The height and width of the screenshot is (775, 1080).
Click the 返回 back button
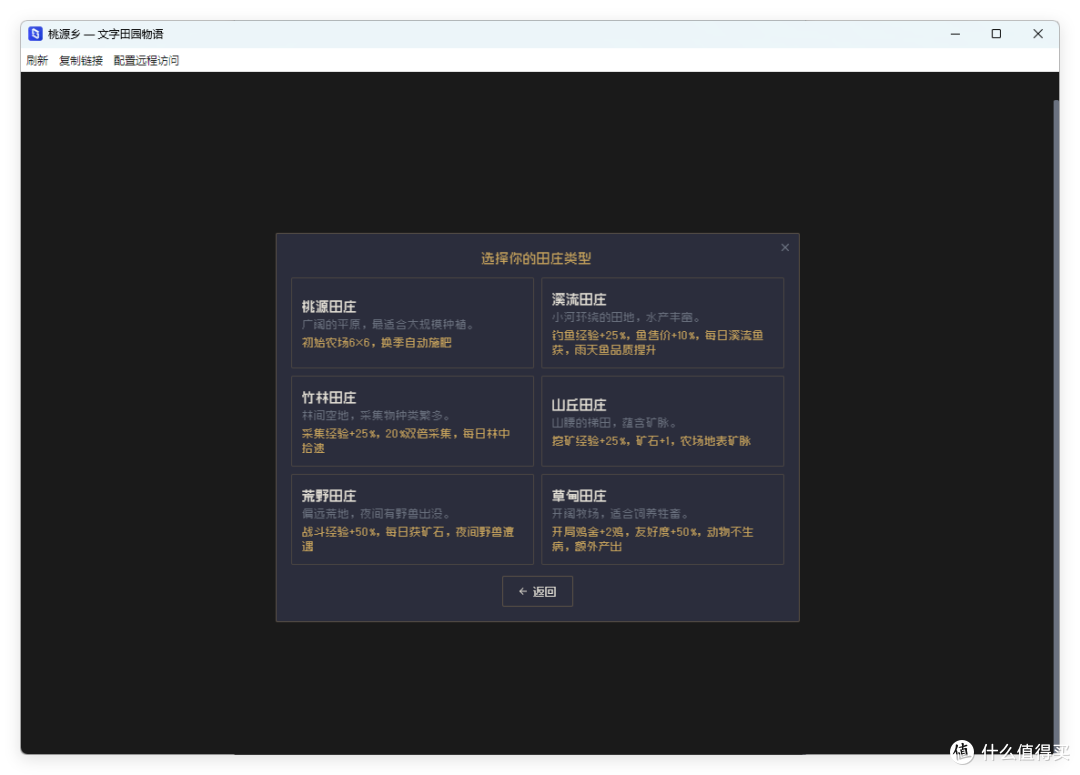point(537,591)
